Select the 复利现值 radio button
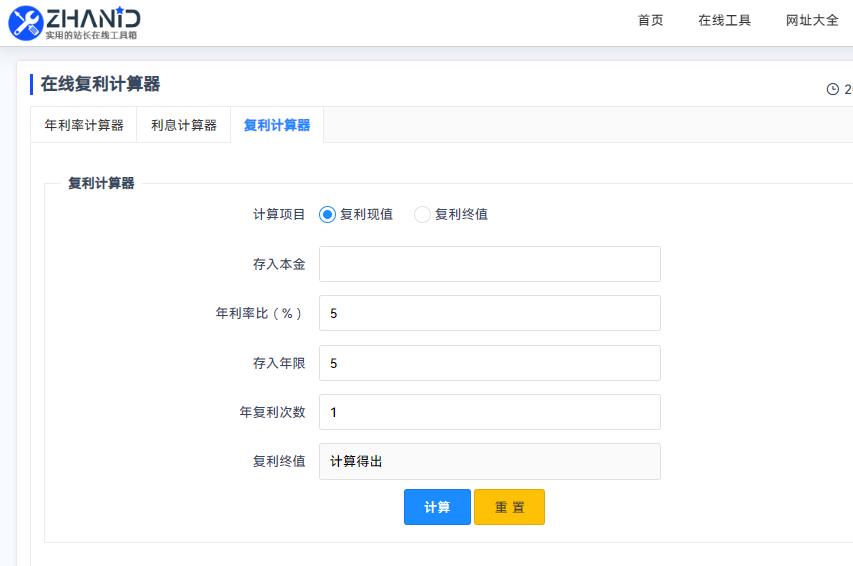Screen dimensions: 853x566 click(x=327, y=214)
